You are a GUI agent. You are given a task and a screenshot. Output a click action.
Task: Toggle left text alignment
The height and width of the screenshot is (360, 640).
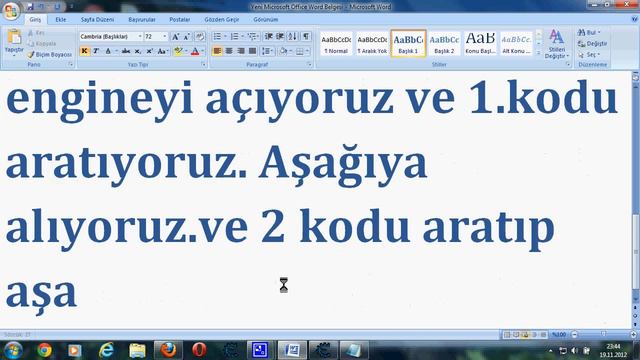point(217,51)
